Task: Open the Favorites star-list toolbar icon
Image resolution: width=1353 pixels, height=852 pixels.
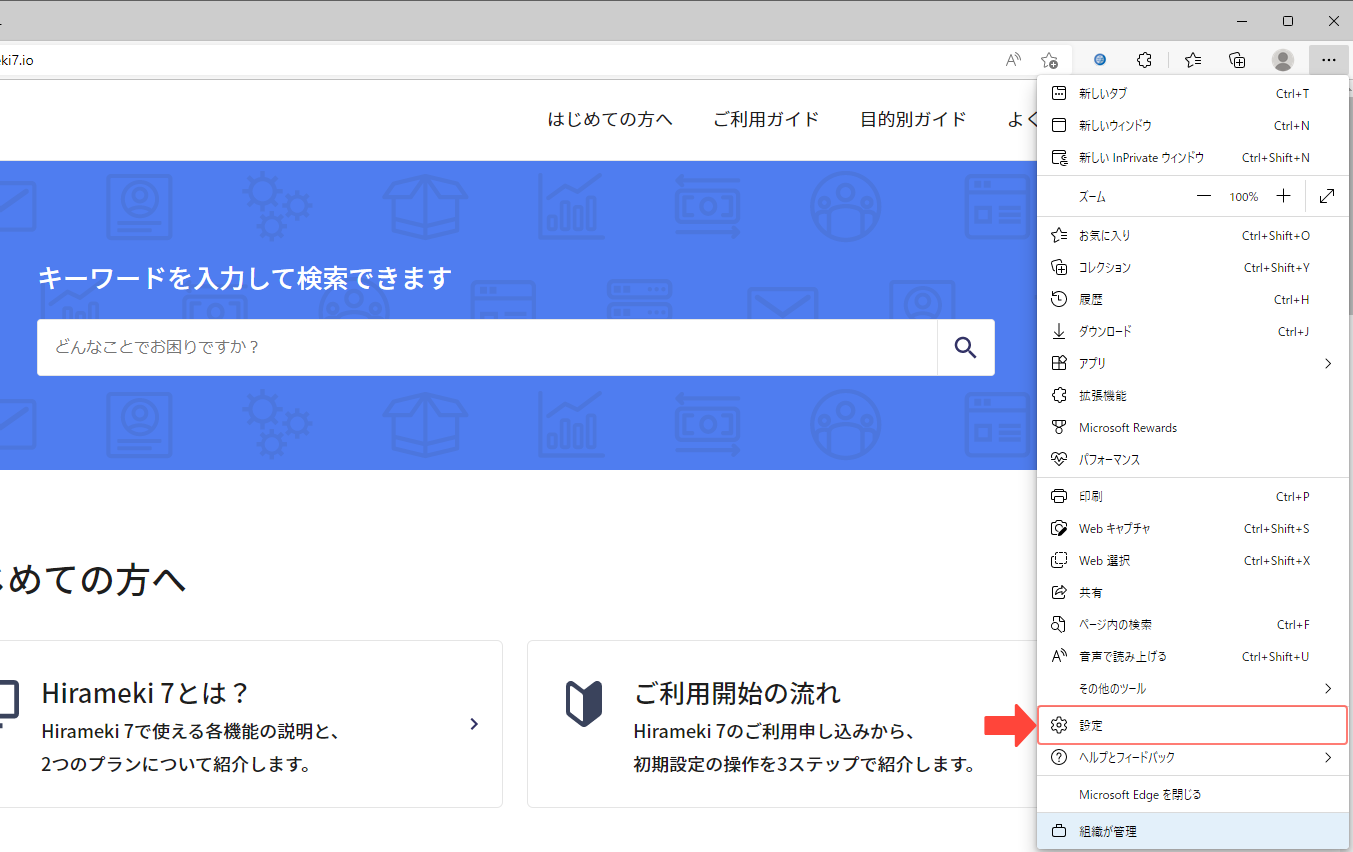Action: 1192,60
